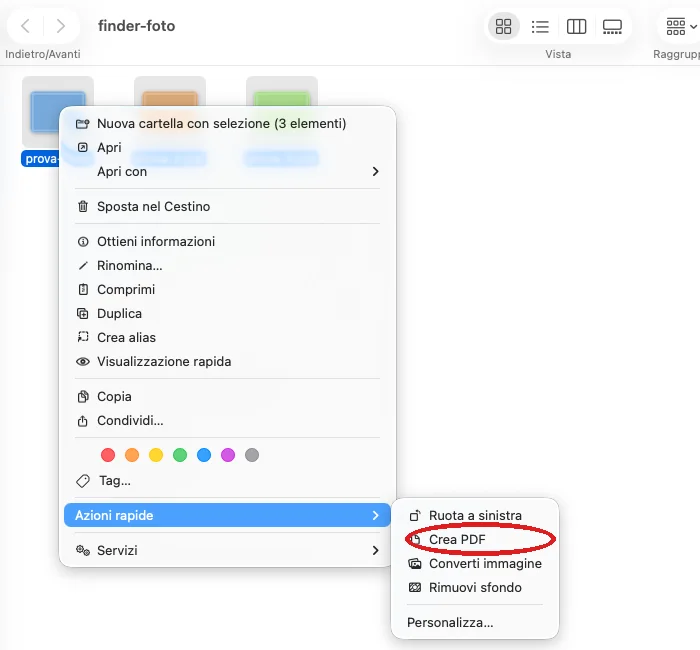Expand the Servizi chevron arrow
The width and height of the screenshot is (700, 650).
(x=375, y=550)
